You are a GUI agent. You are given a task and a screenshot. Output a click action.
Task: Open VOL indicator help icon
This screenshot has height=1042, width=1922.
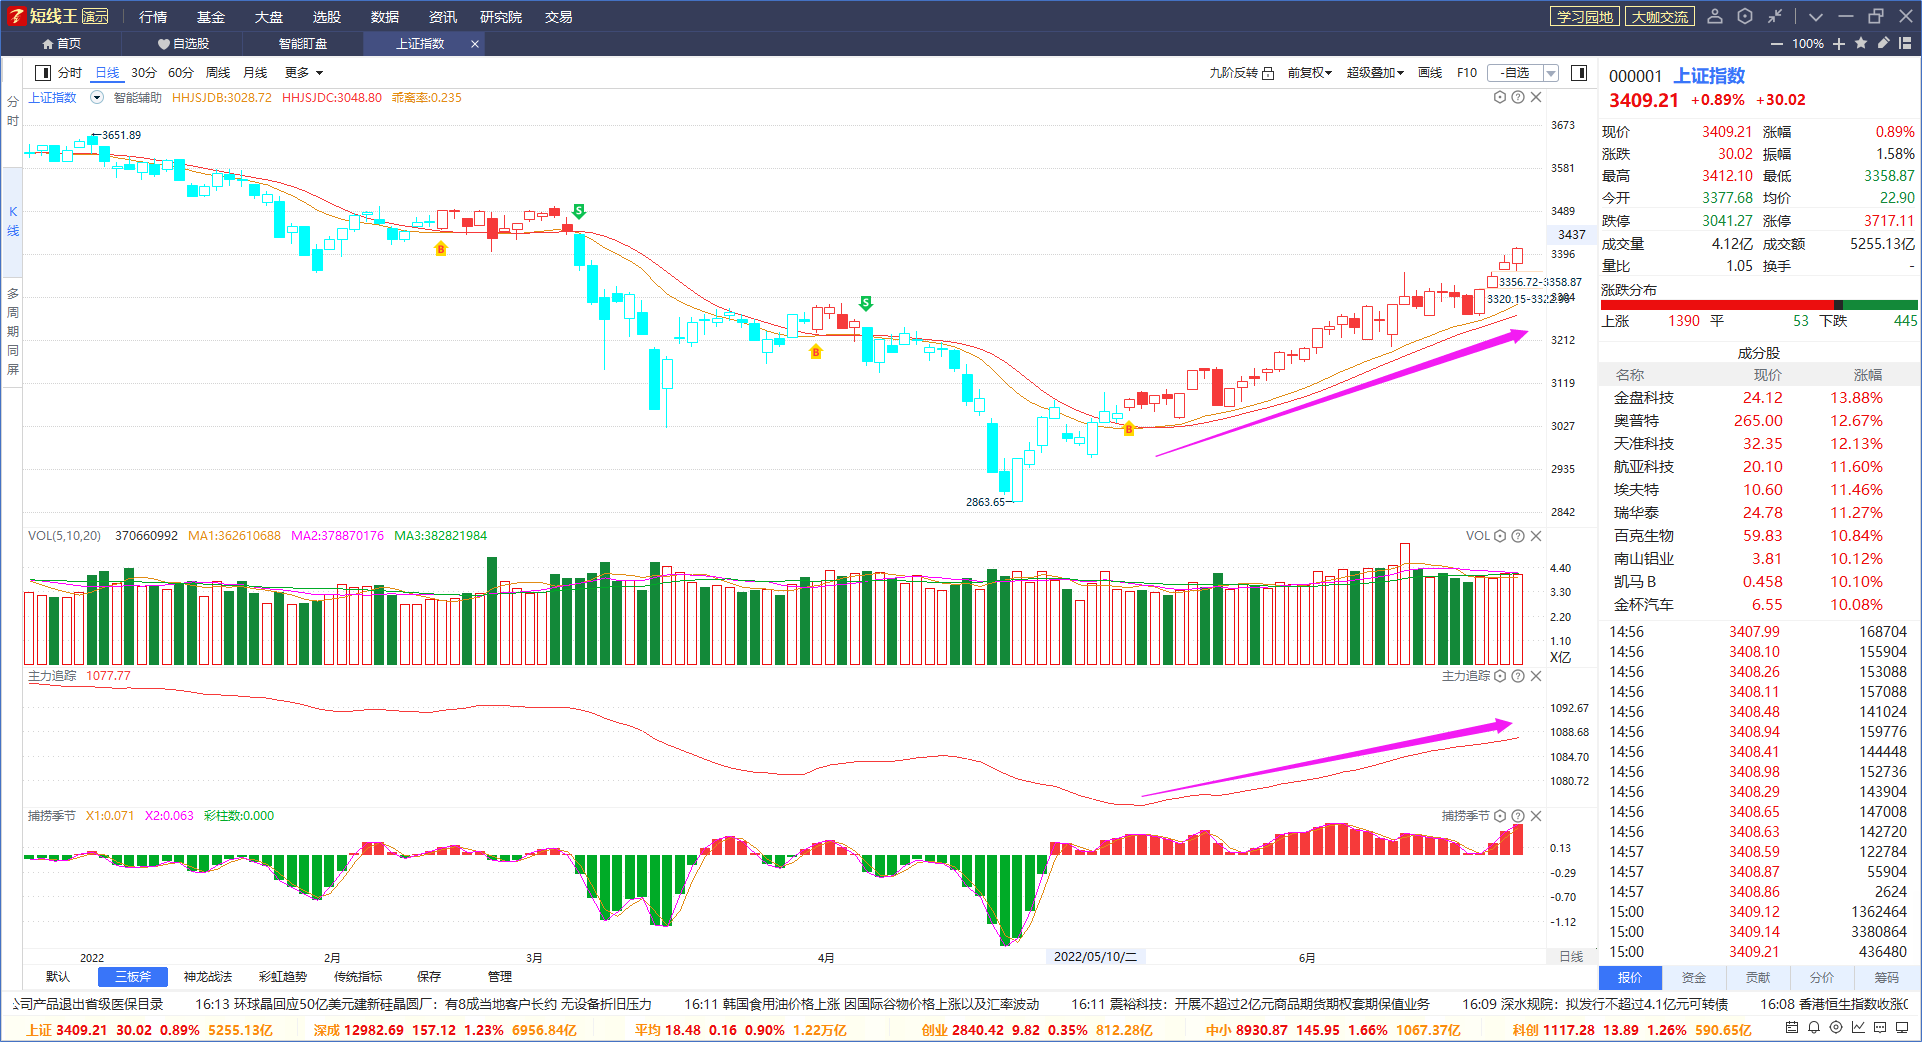pos(1518,536)
